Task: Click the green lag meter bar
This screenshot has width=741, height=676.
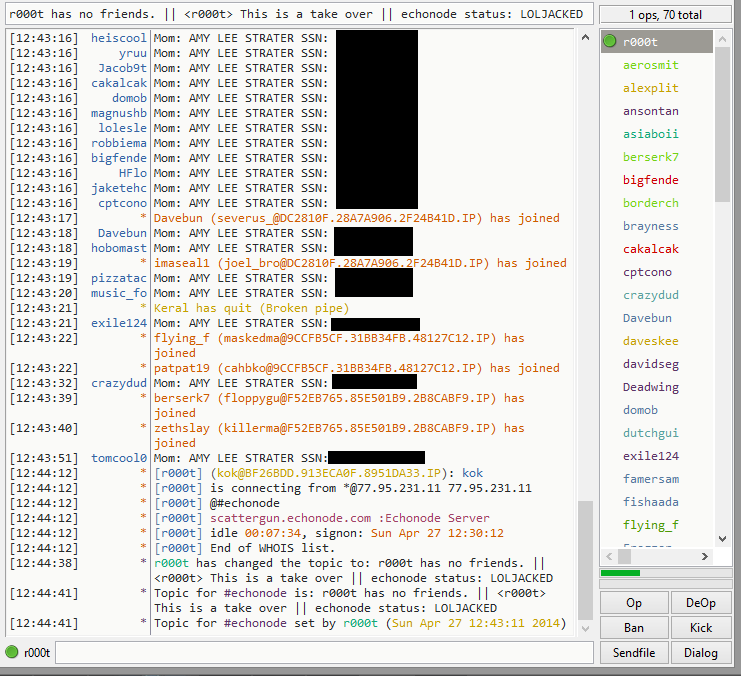Action: [x=620, y=573]
